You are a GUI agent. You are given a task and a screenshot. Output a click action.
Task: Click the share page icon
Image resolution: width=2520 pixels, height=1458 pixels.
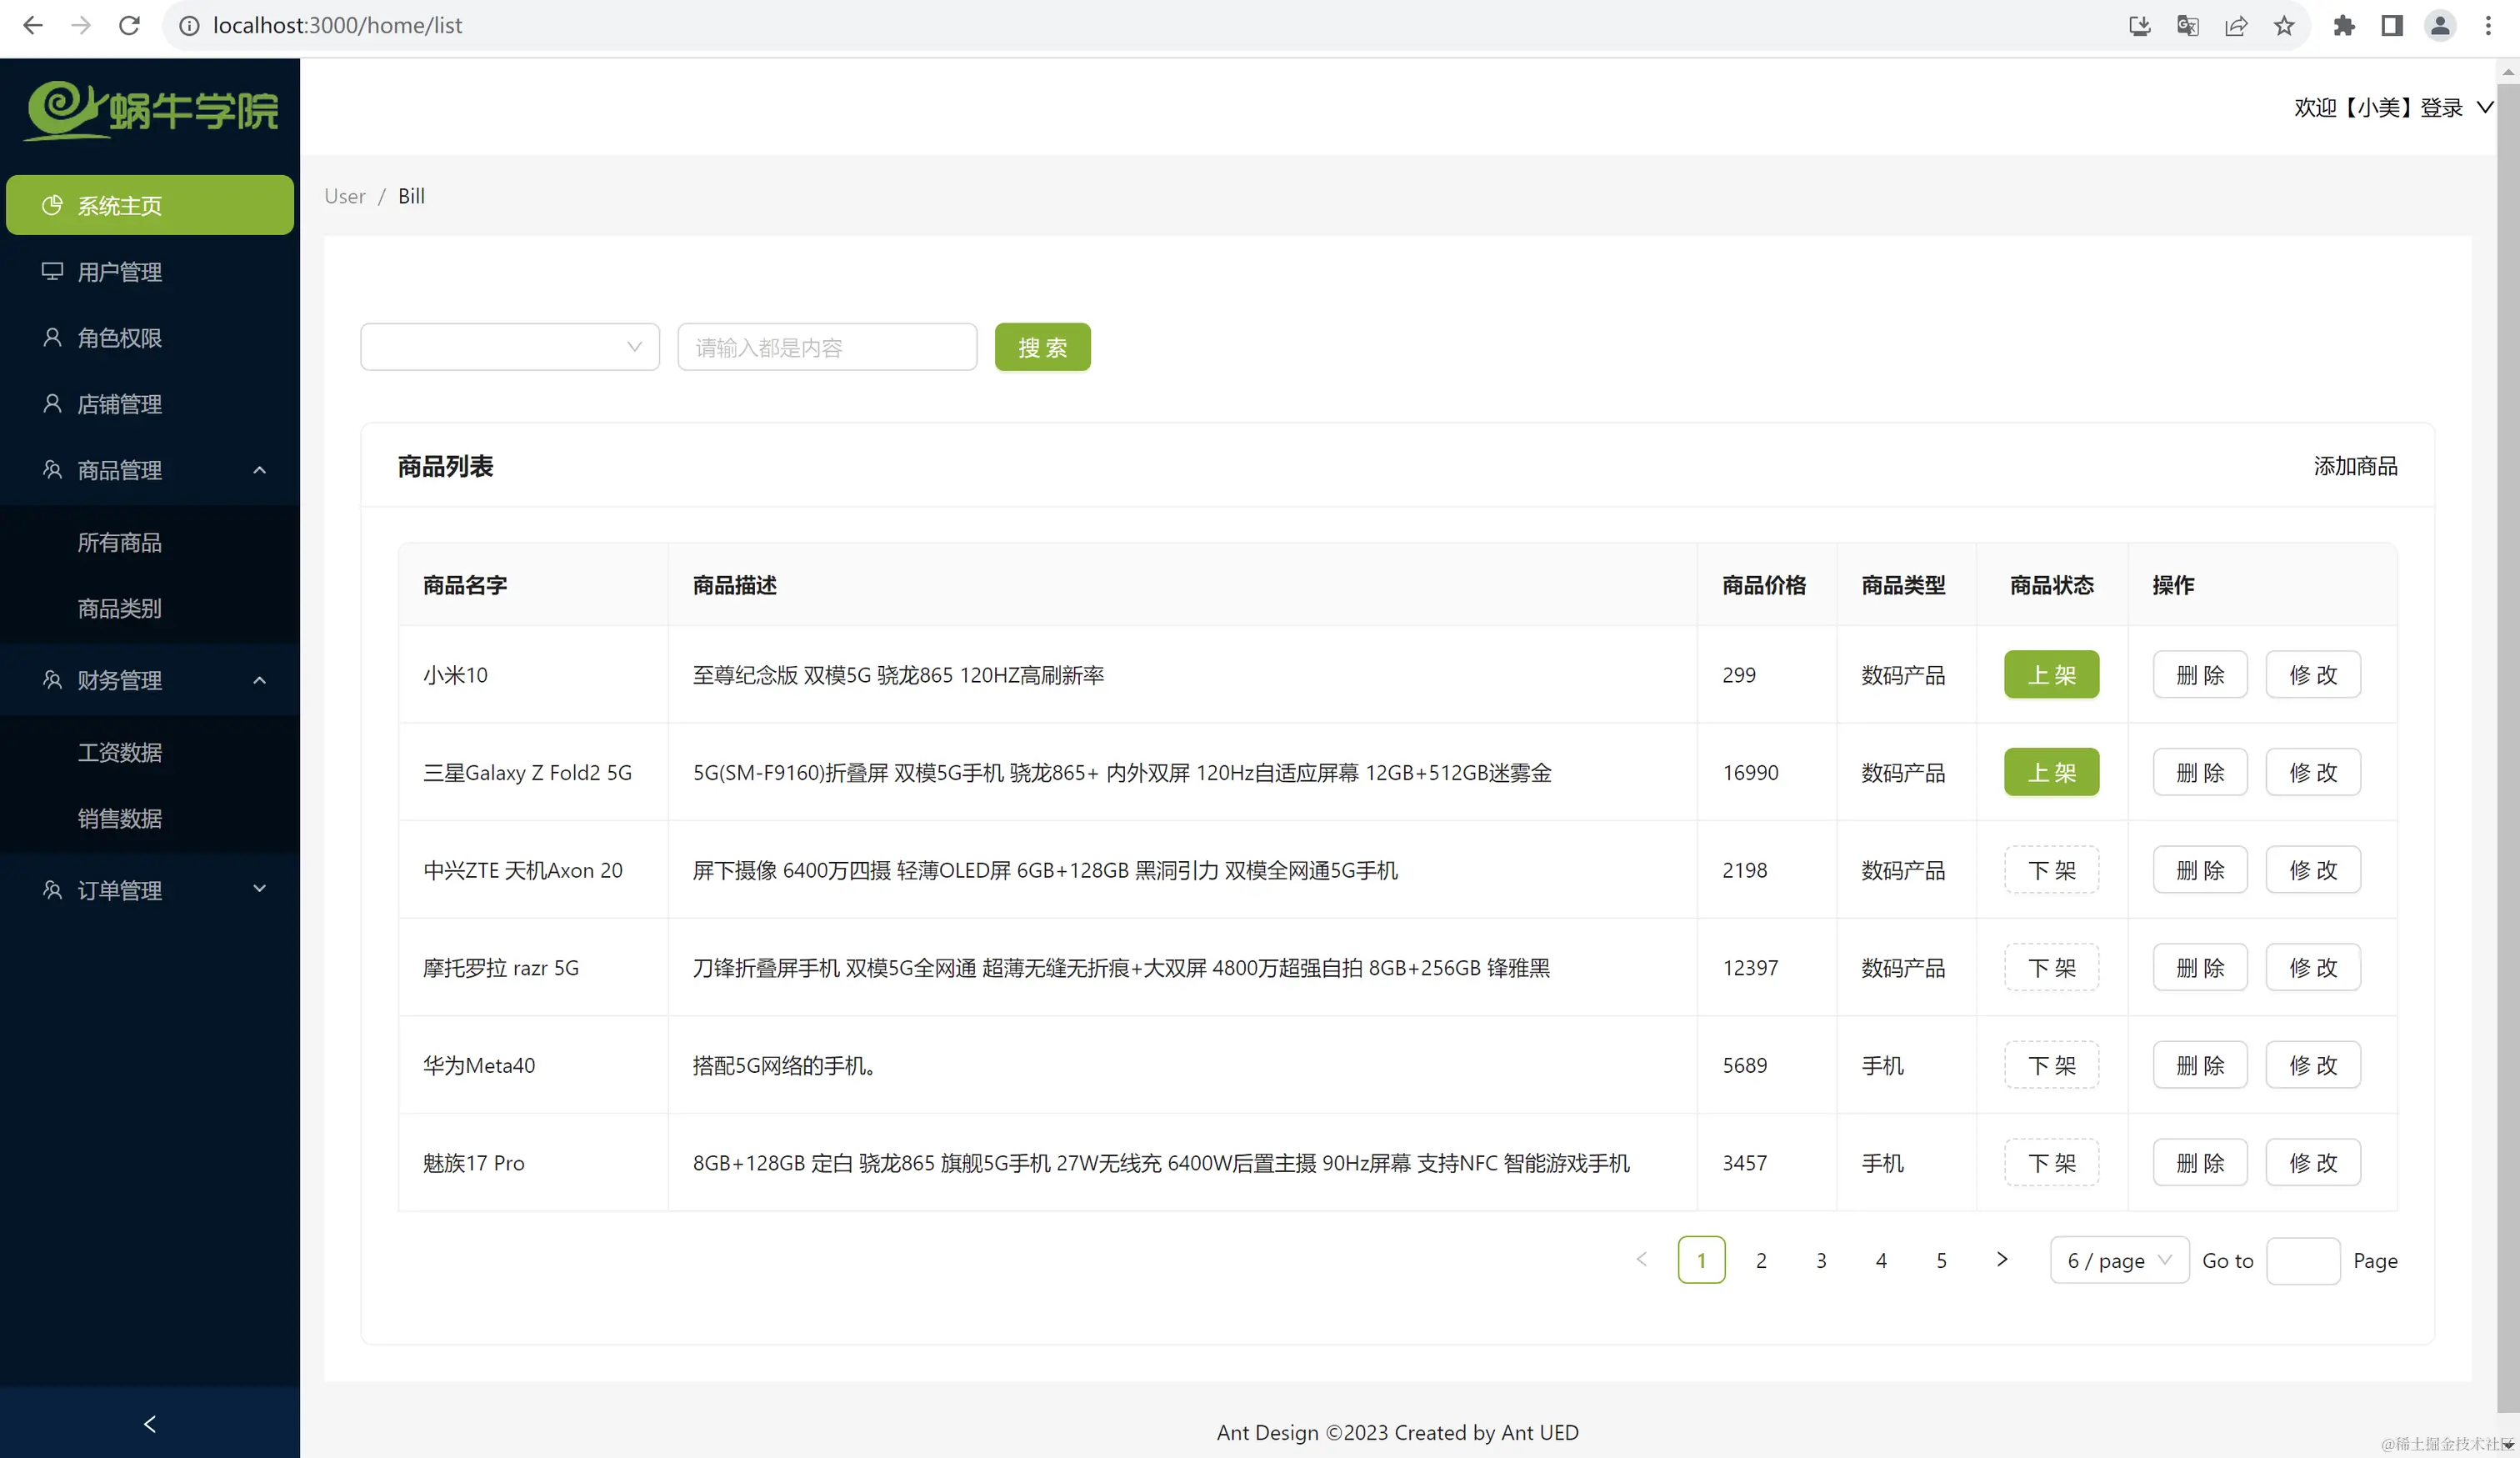click(2236, 26)
